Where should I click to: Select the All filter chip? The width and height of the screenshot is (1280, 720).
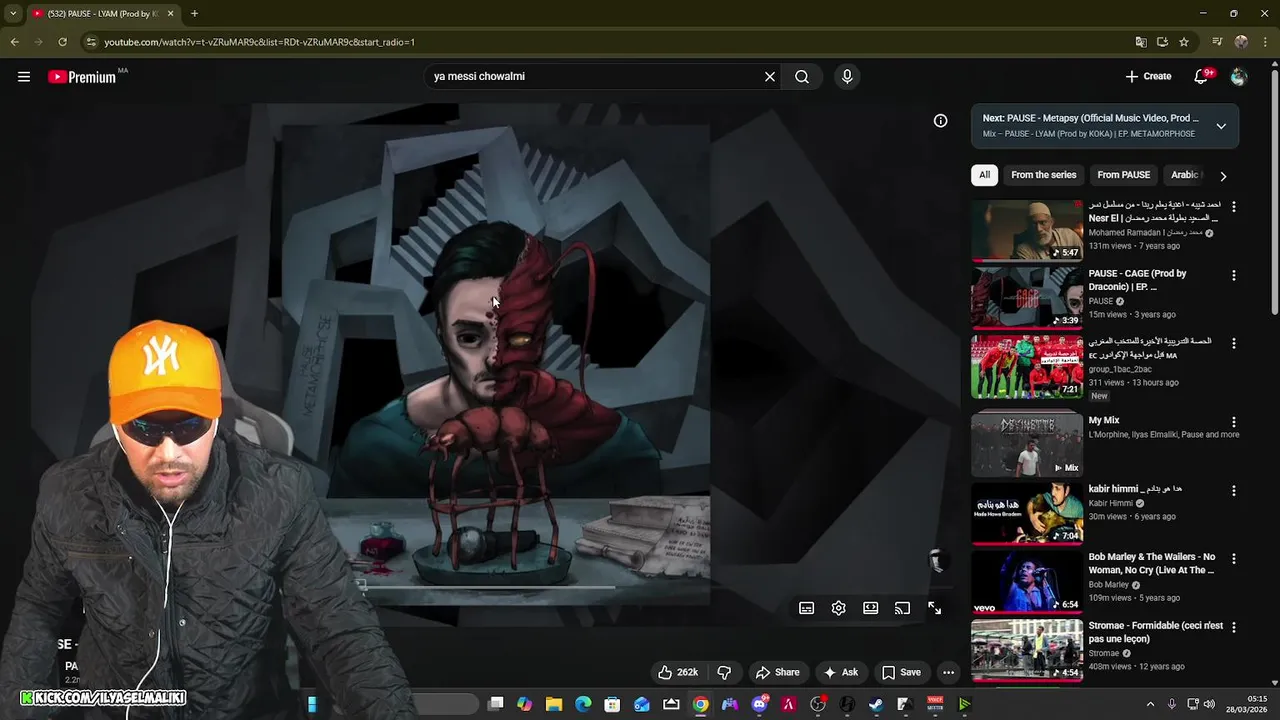pos(984,175)
